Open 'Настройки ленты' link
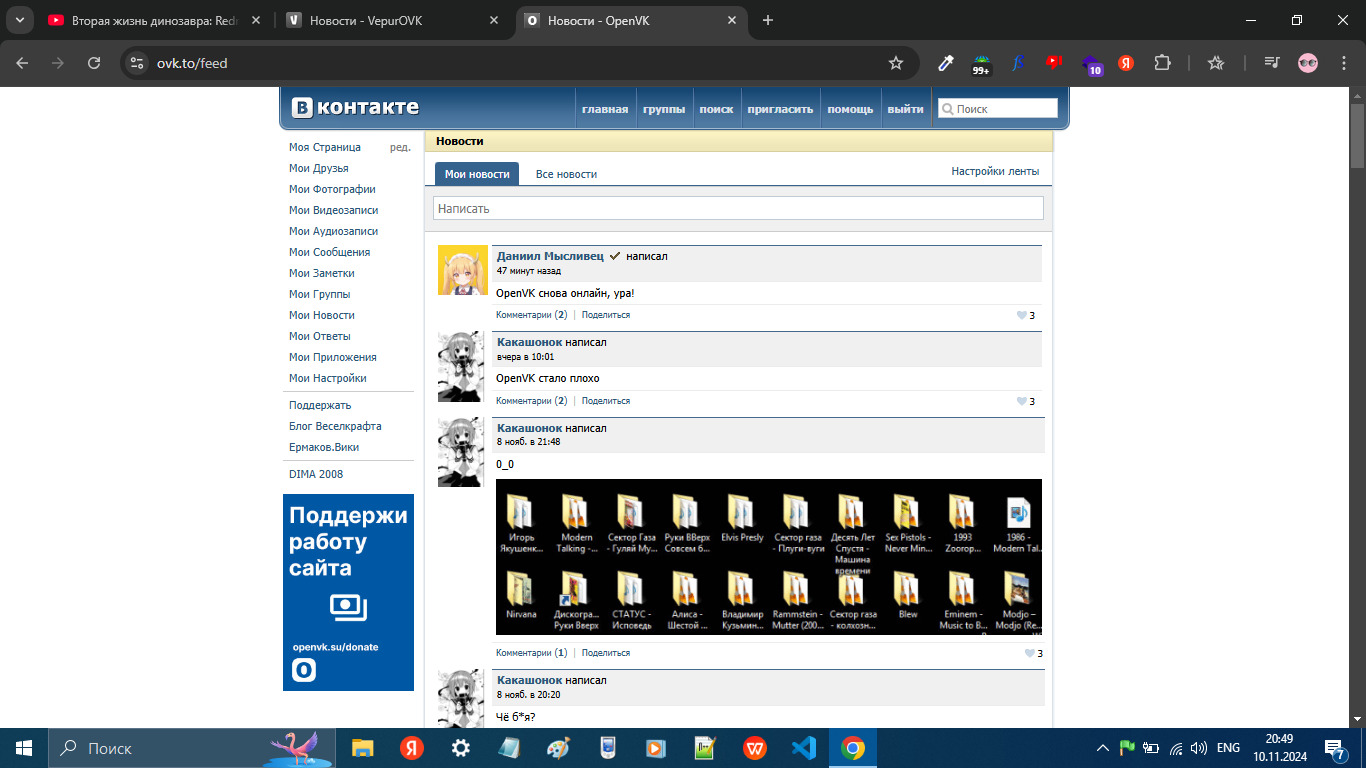1366x768 pixels. (x=994, y=171)
